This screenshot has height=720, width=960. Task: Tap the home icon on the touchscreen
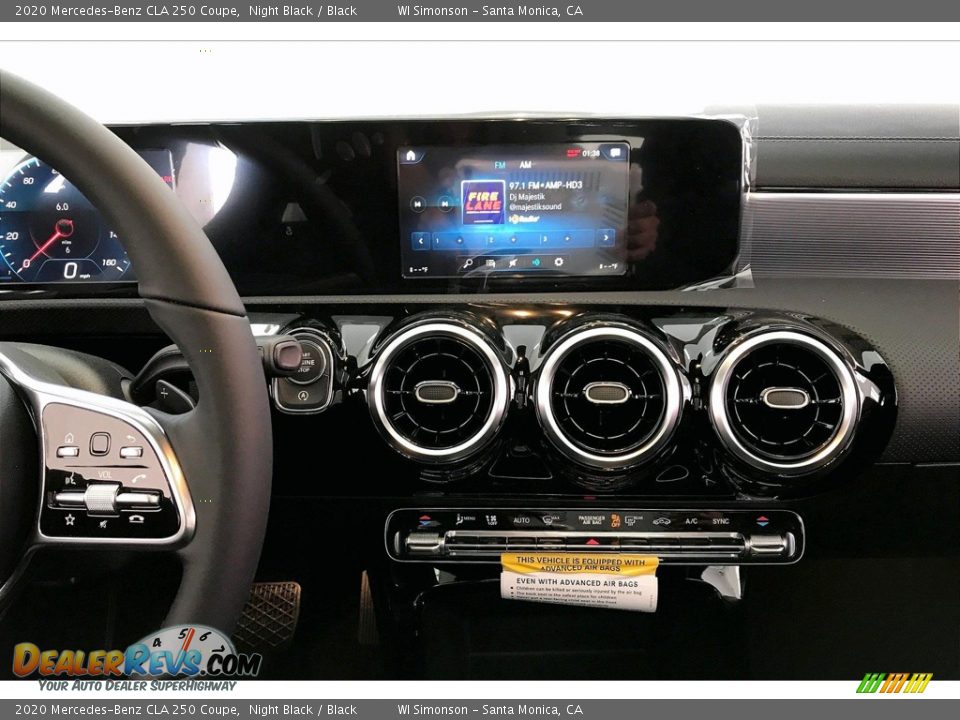point(410,154)
